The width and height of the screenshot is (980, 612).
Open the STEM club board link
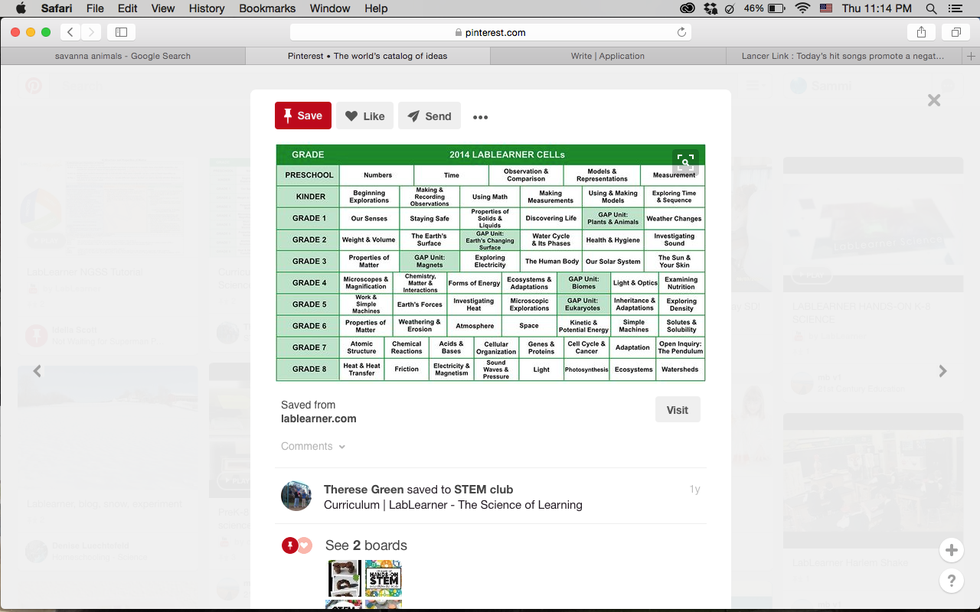tap(483, 489)
